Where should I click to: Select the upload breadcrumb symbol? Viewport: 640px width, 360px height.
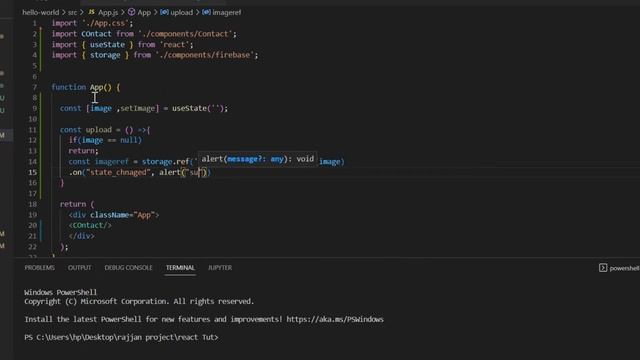[x=182, y=13]
